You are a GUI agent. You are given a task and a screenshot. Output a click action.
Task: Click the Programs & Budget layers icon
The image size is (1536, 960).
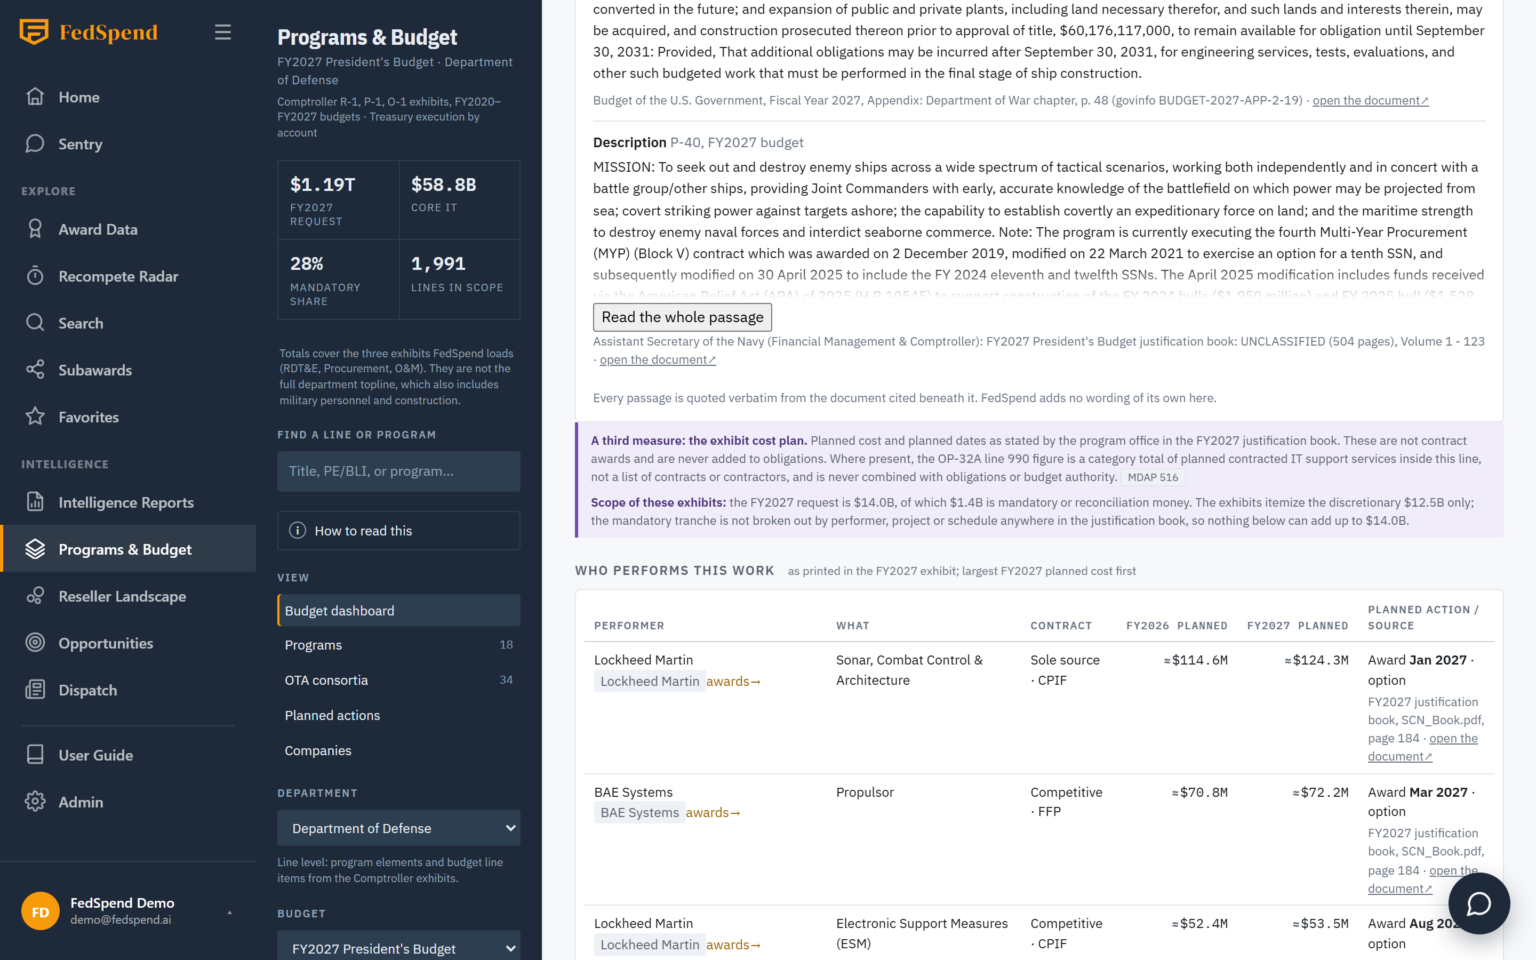pyautogui.click(x=35, y=549)
